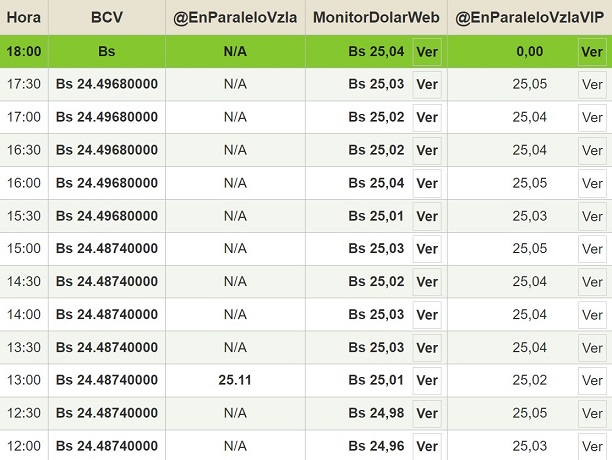
Task: Open MonitorDolarWeb Ver for the 17:30 row
Action: [427, 85]
